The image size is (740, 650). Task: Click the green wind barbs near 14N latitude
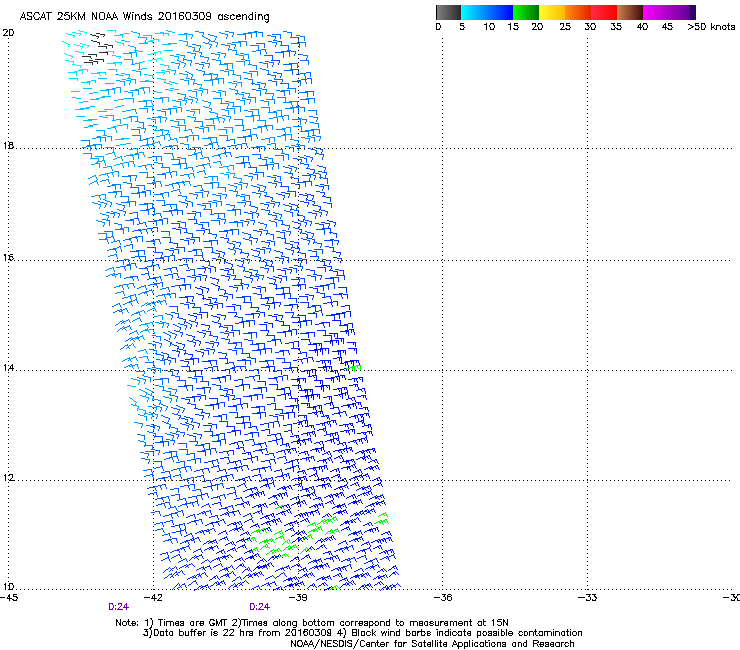pyautogui.click(x=354, y=367)
